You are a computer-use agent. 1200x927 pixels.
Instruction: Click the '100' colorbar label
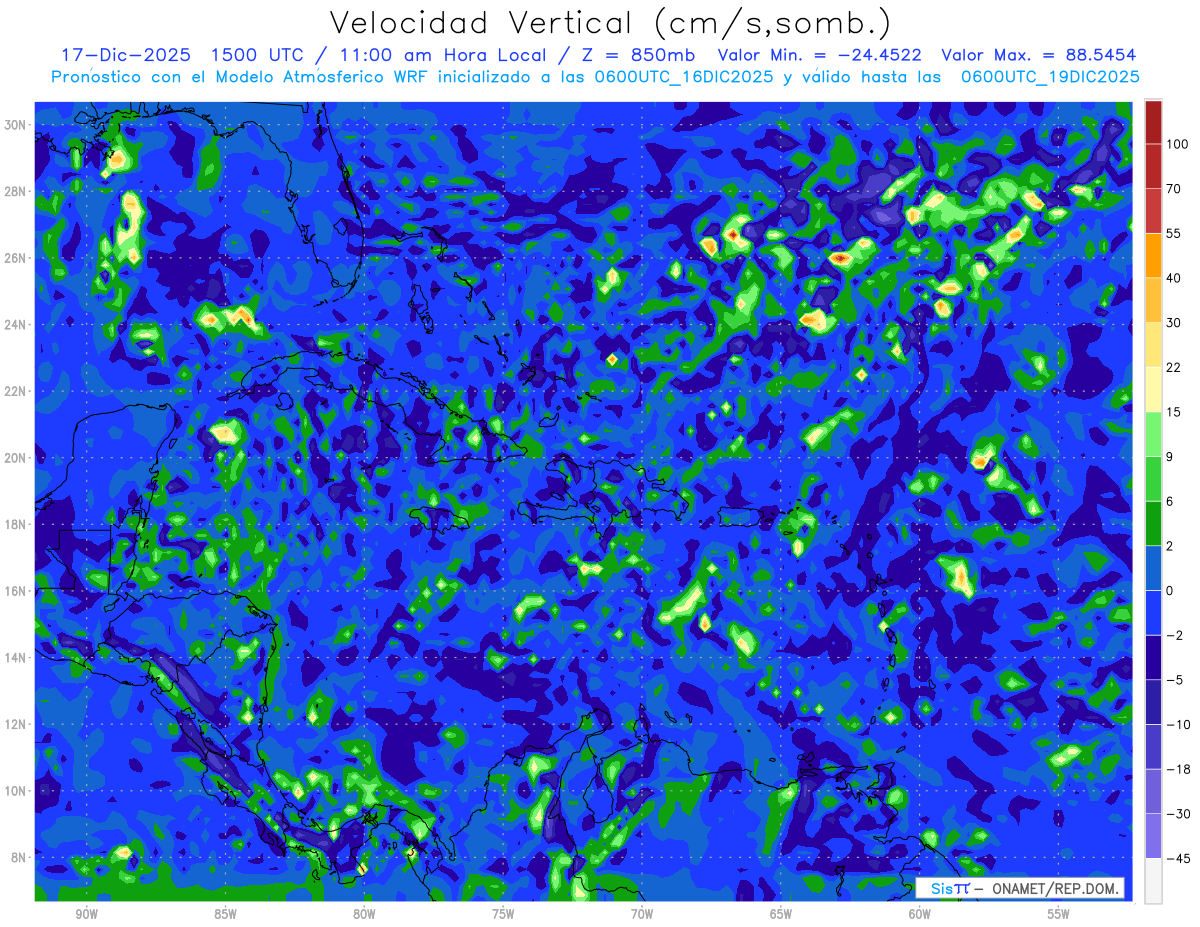[x=1176, y=144]
